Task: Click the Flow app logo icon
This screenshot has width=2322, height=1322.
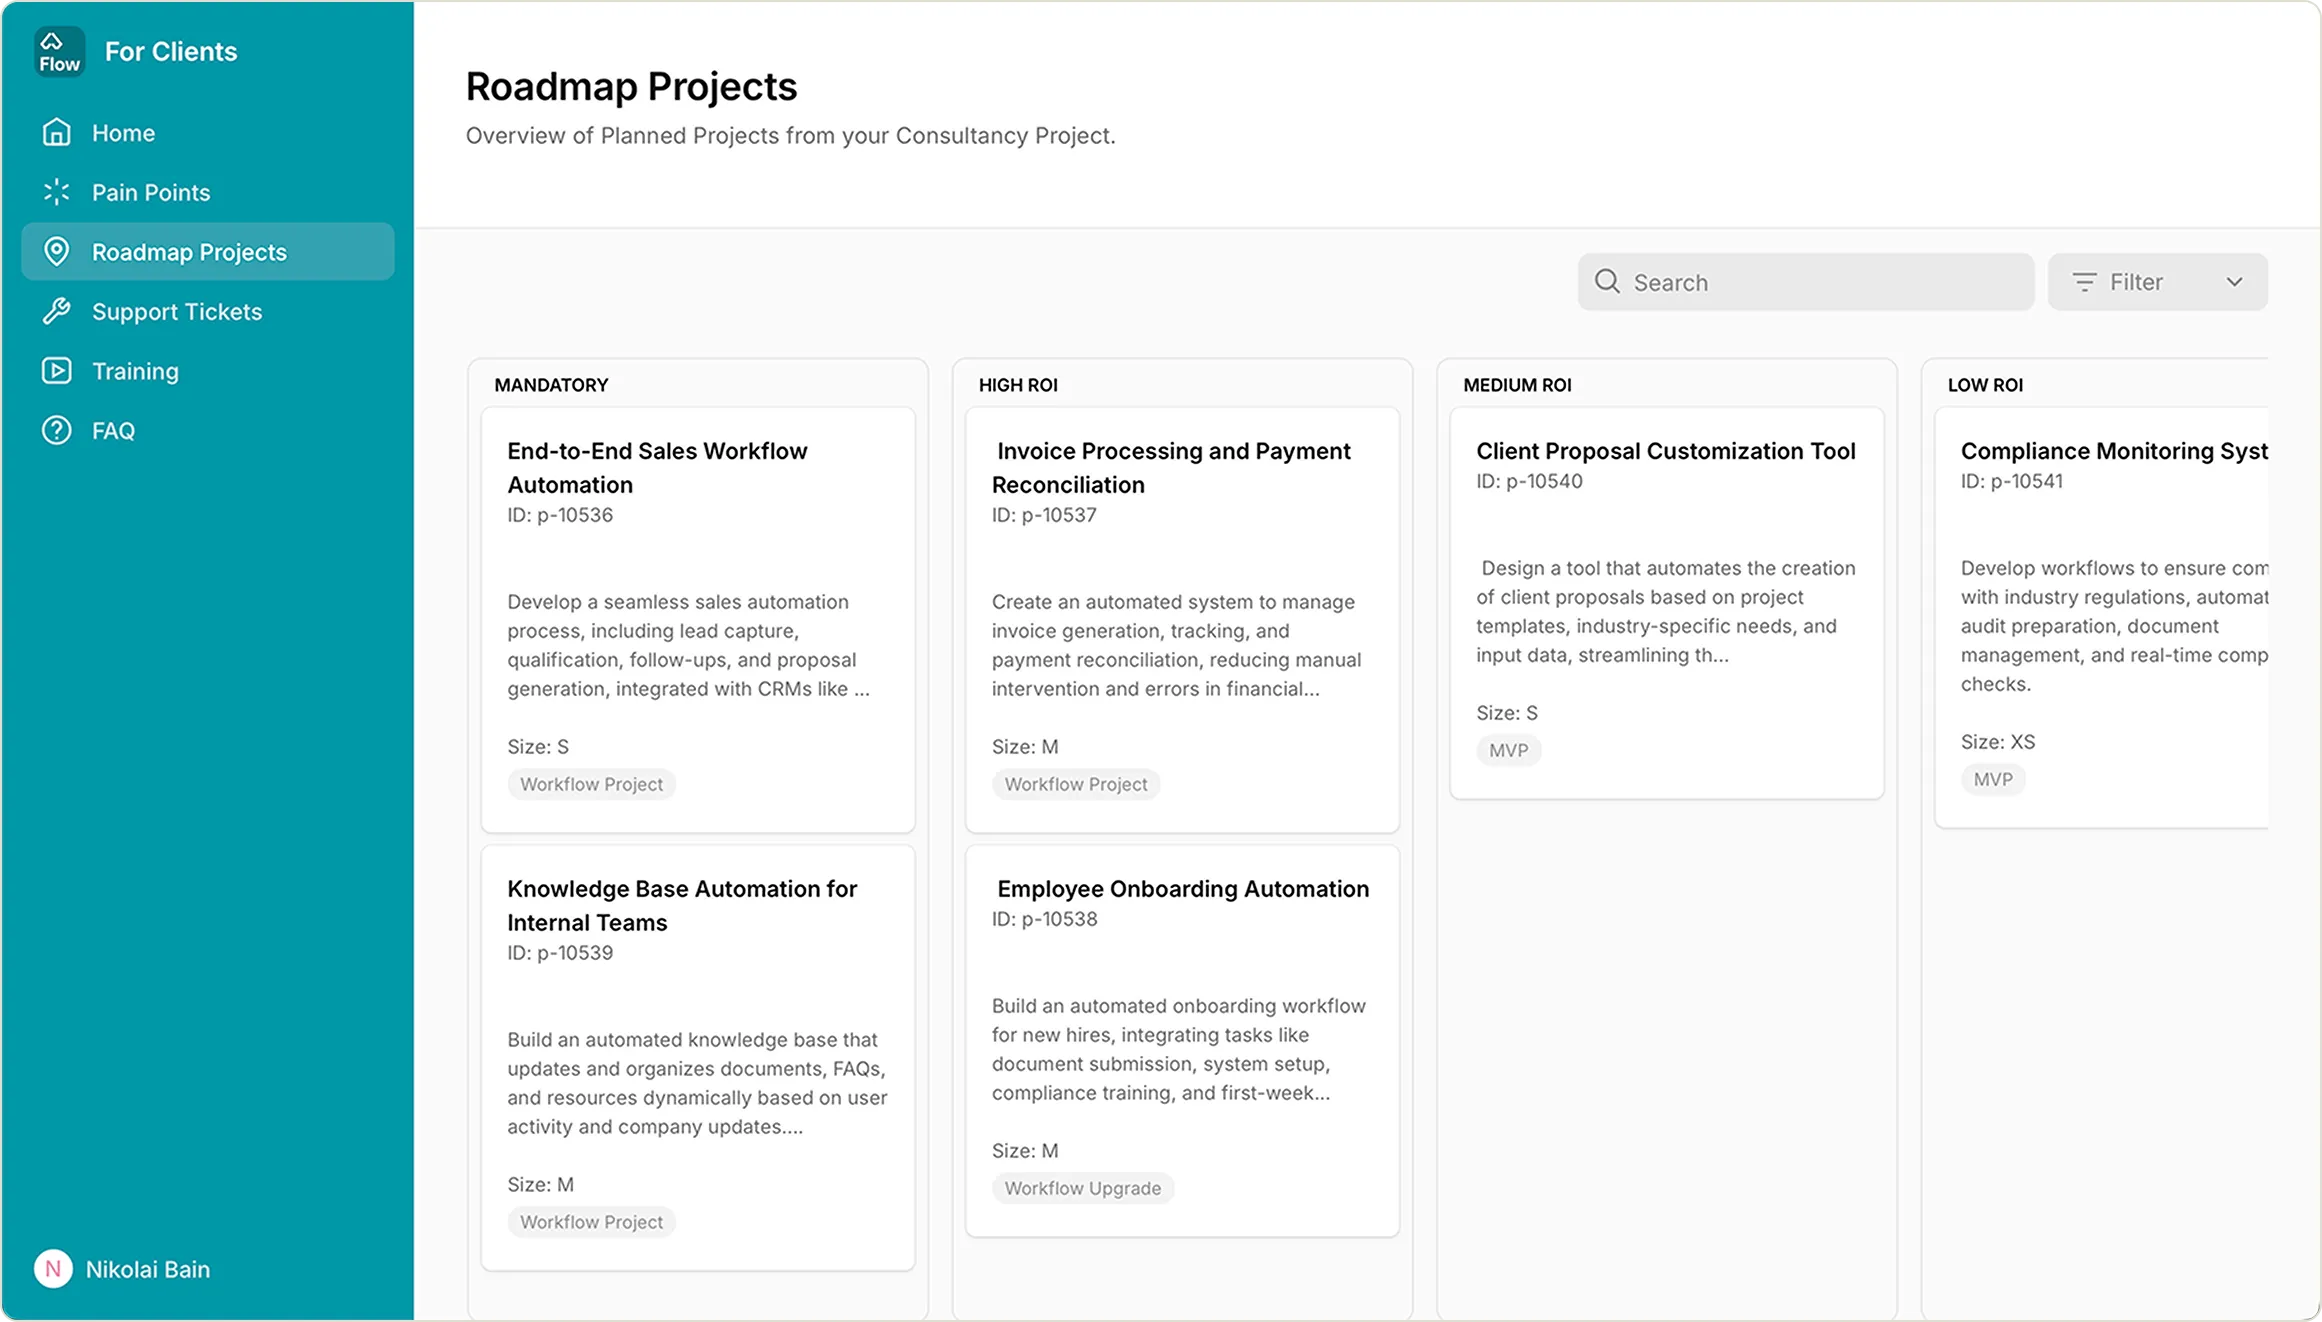Action: coord(59,51)
